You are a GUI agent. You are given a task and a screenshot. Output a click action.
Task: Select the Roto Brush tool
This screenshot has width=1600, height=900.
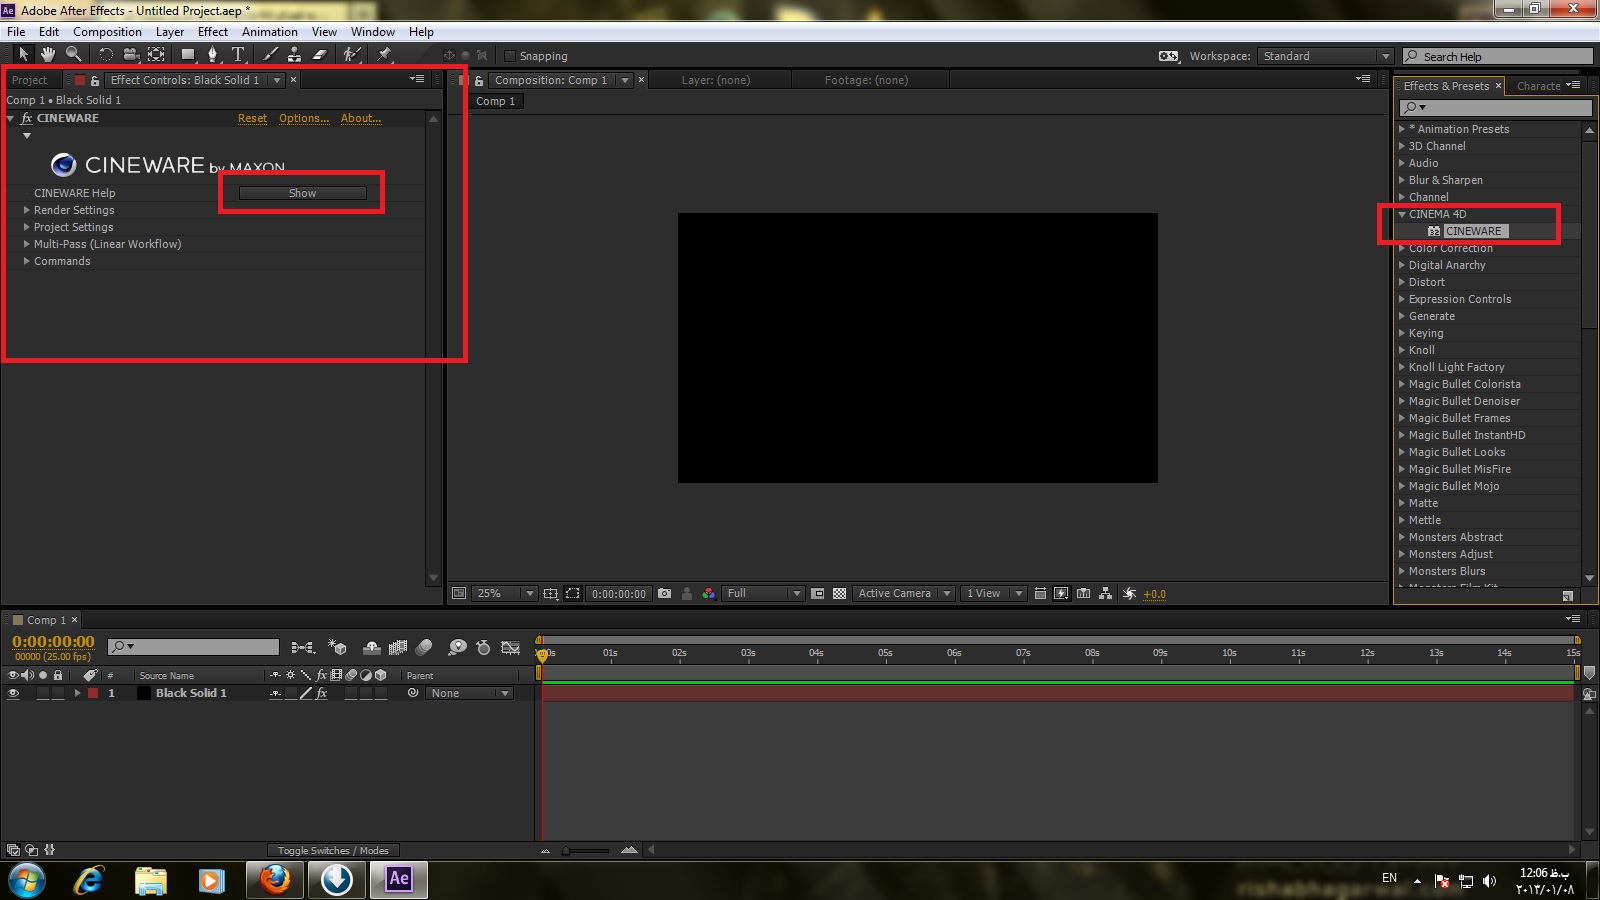pos(351,55)
